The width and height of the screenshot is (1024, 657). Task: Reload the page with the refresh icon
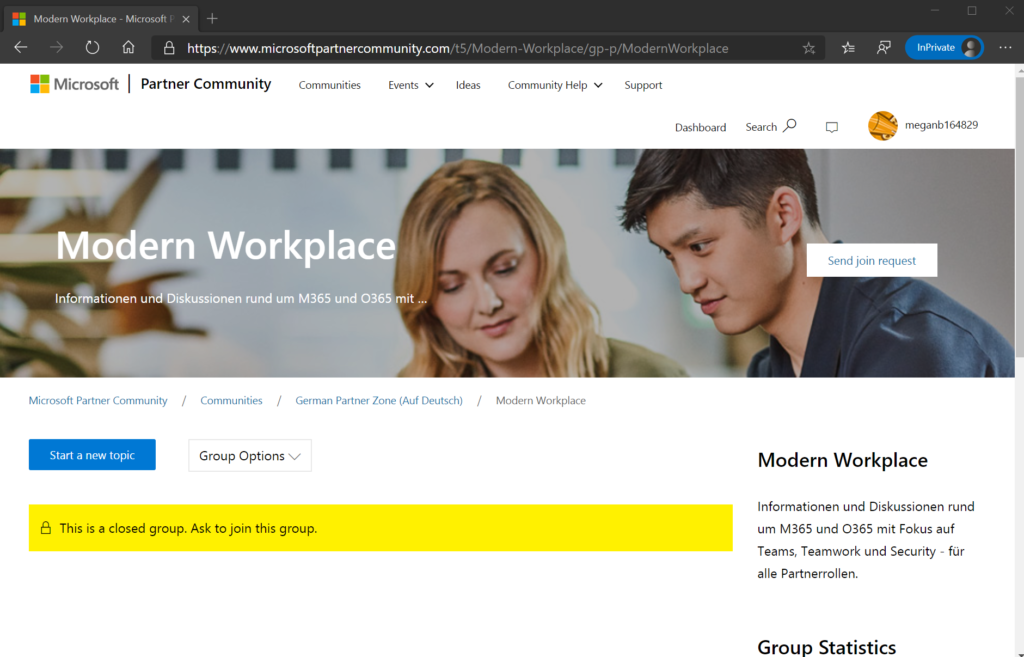[x=92, y=48]
